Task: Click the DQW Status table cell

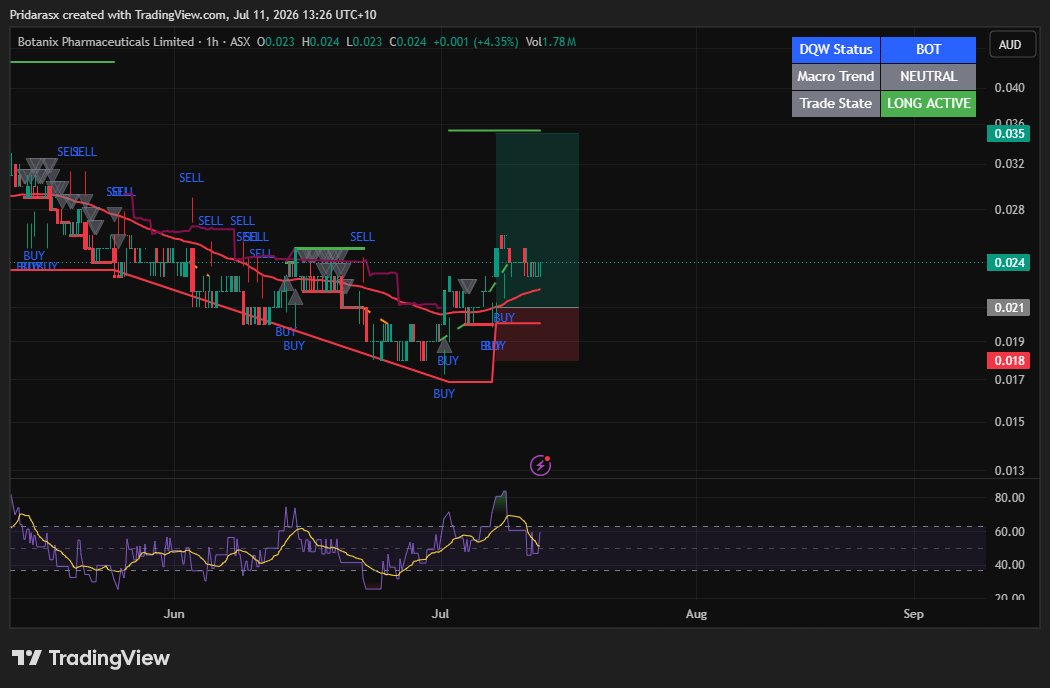Action: (x=836, y=50)
